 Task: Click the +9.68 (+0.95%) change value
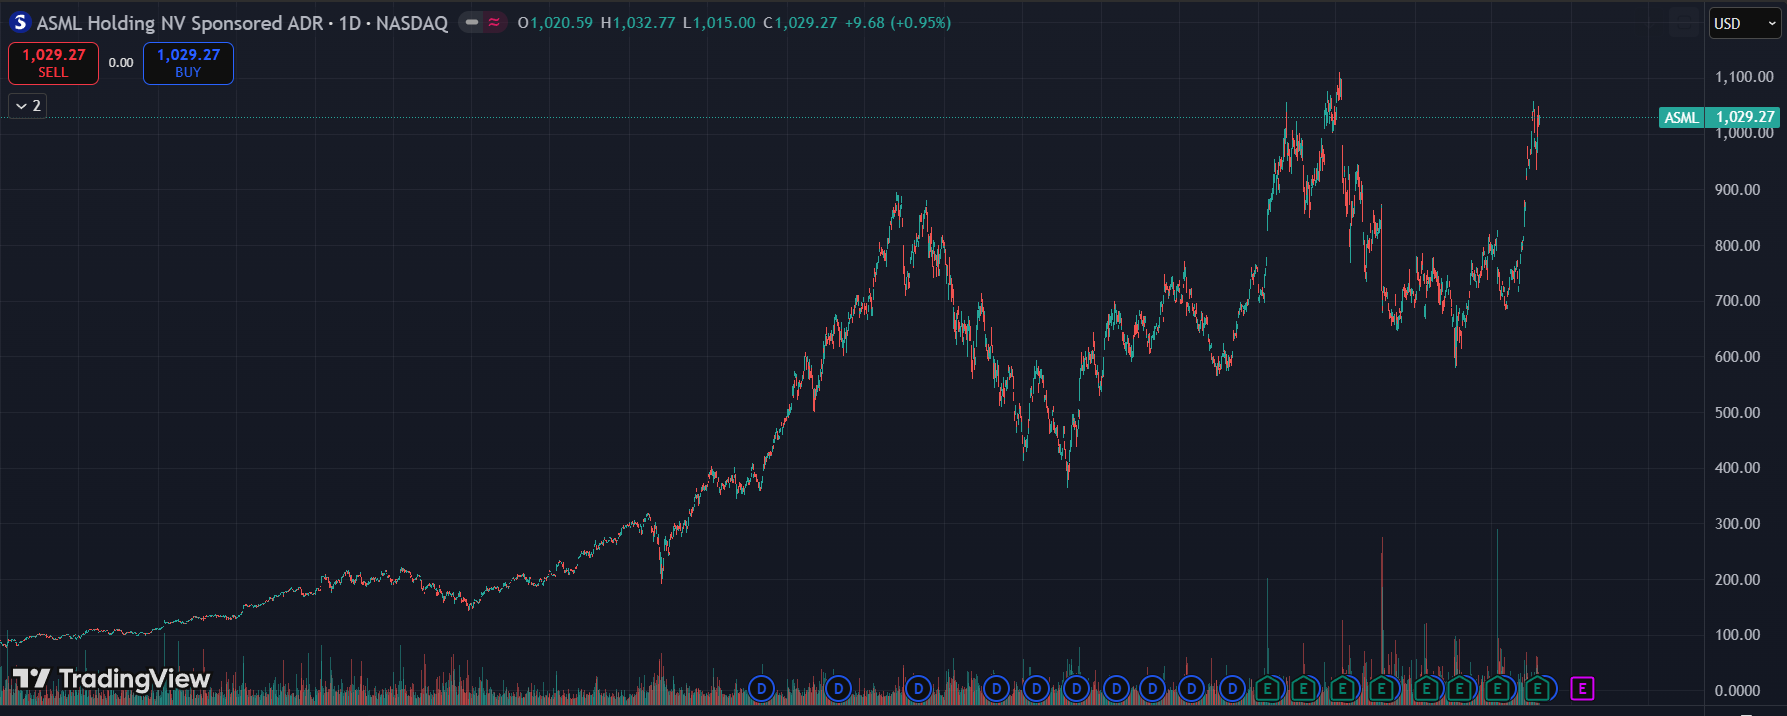click(897, 22)
